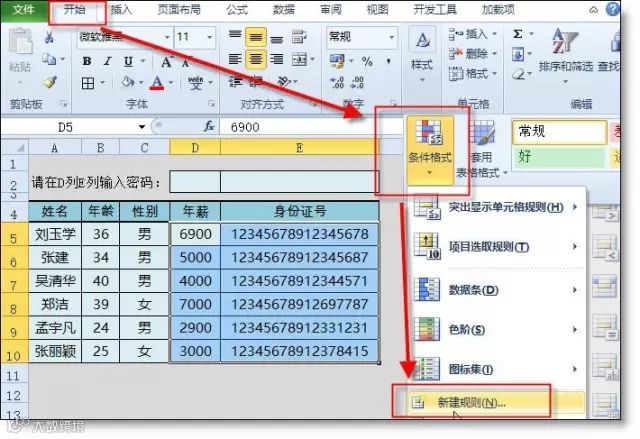Expand 数据条 Data Bars submenu
The image size is (640, 439).
(x=498, y=290)
